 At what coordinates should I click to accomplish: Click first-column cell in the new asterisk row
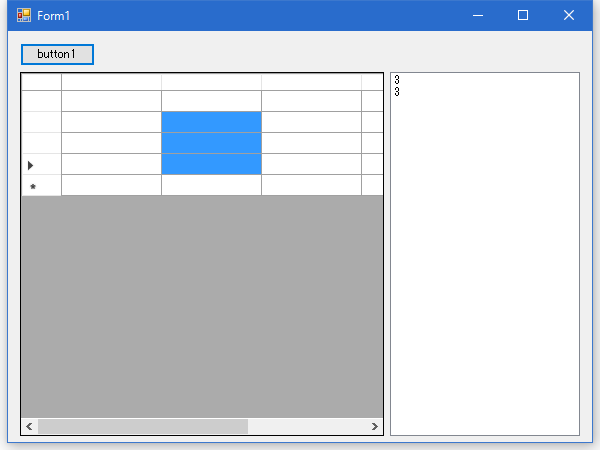tap(111, 186)
